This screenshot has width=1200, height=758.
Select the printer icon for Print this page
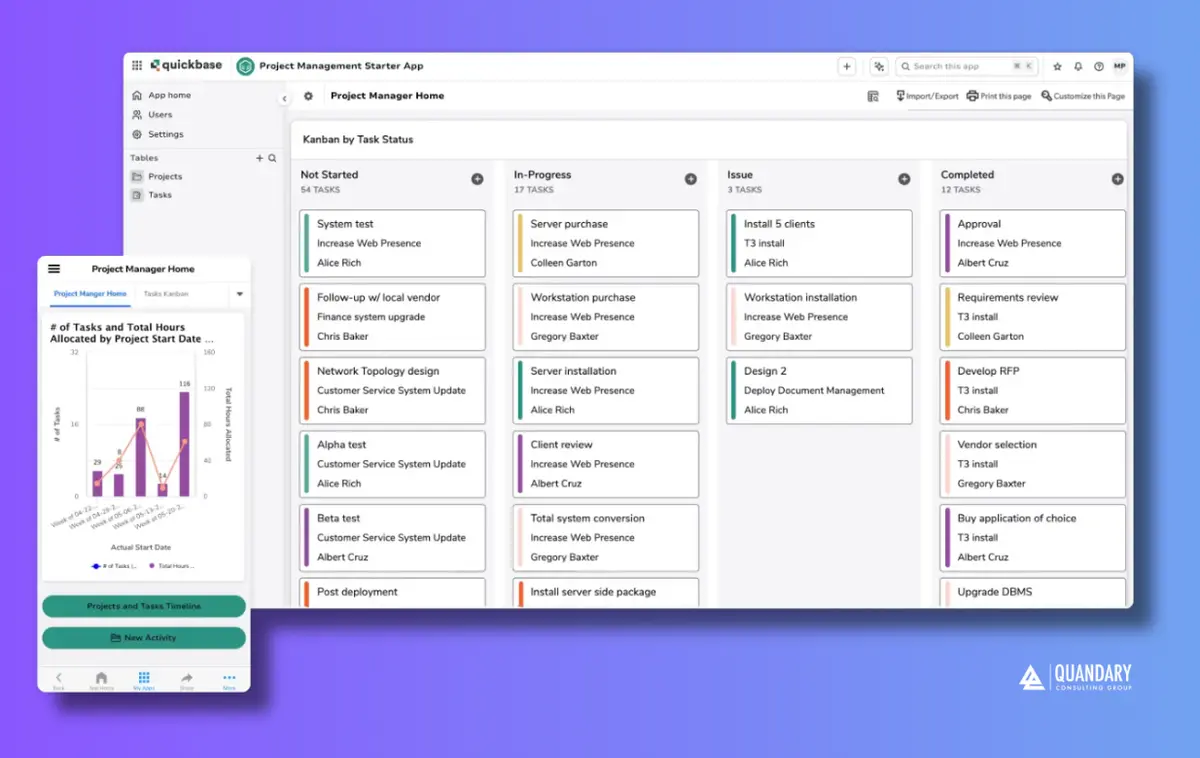pos(971,97)
